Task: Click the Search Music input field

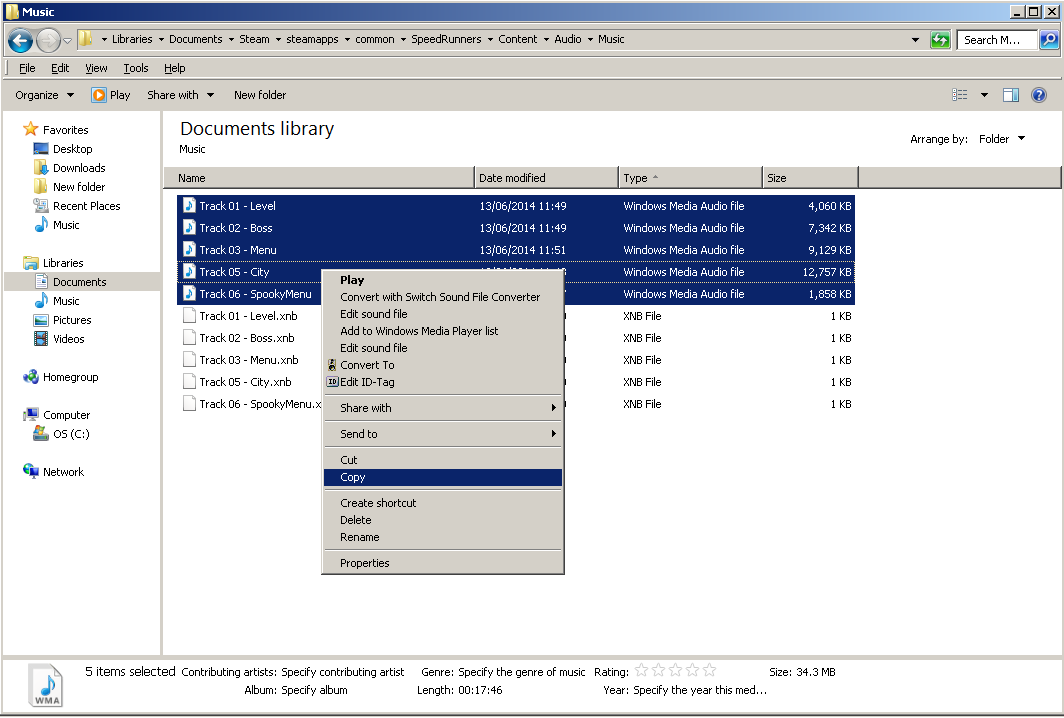Action: click(x=997, y=40)
